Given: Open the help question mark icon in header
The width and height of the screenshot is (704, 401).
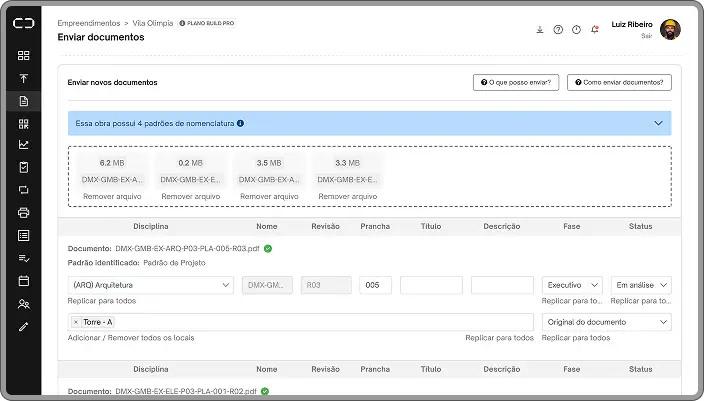Looking at the screenshot, I should (558, 29).
